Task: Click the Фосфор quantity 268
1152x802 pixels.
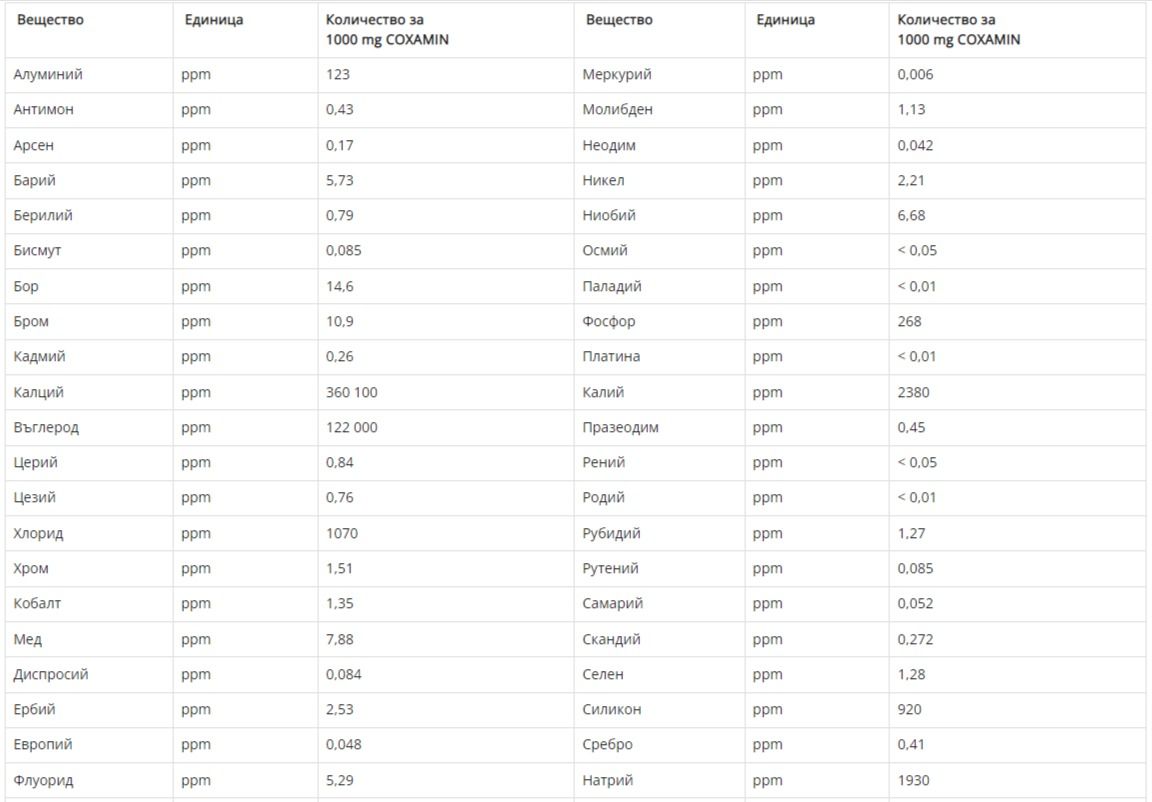Action: point(909,321)
